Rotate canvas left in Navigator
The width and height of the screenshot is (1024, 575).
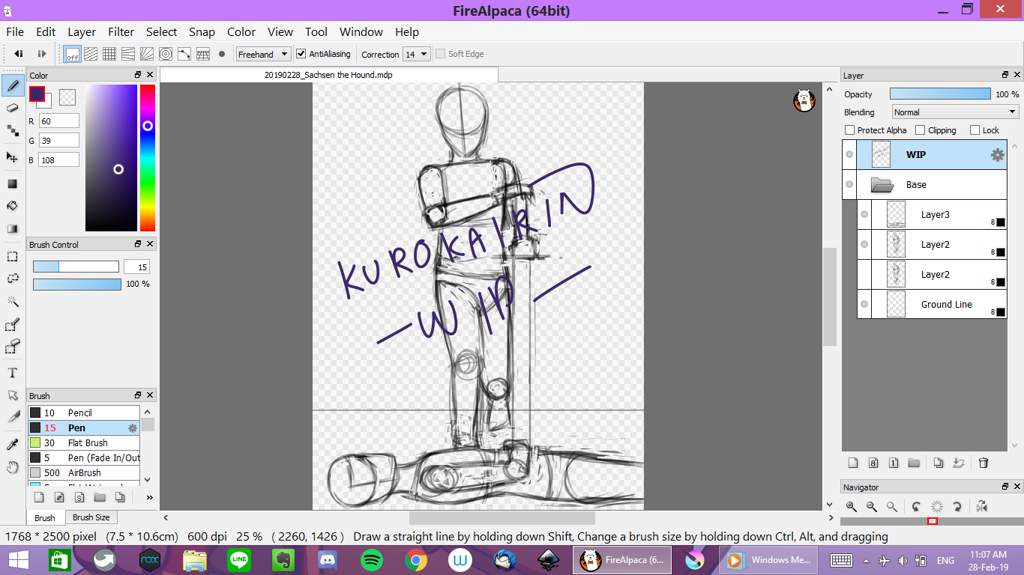point(917,506)
